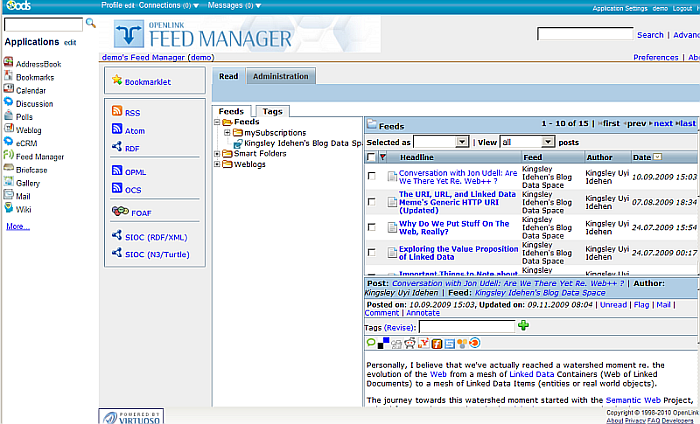Add tag with green plus icon
This screenshot has width=700, height=424.
click(523, 326)
